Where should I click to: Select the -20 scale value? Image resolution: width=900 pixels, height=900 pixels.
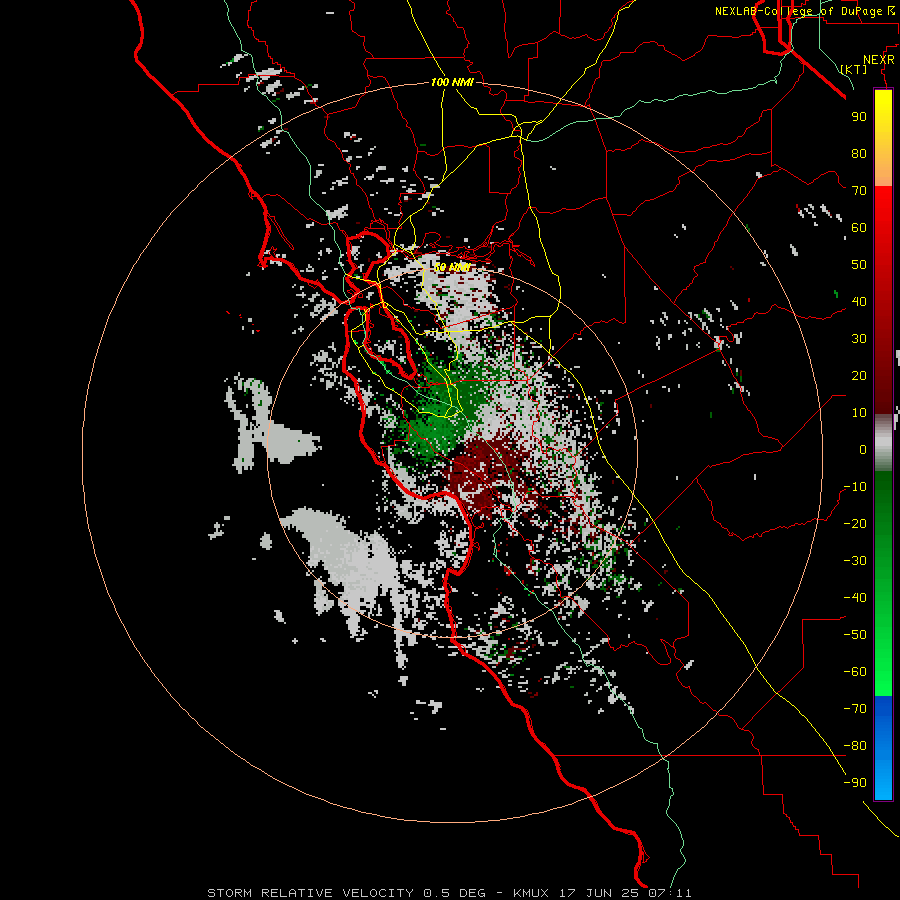855,524
